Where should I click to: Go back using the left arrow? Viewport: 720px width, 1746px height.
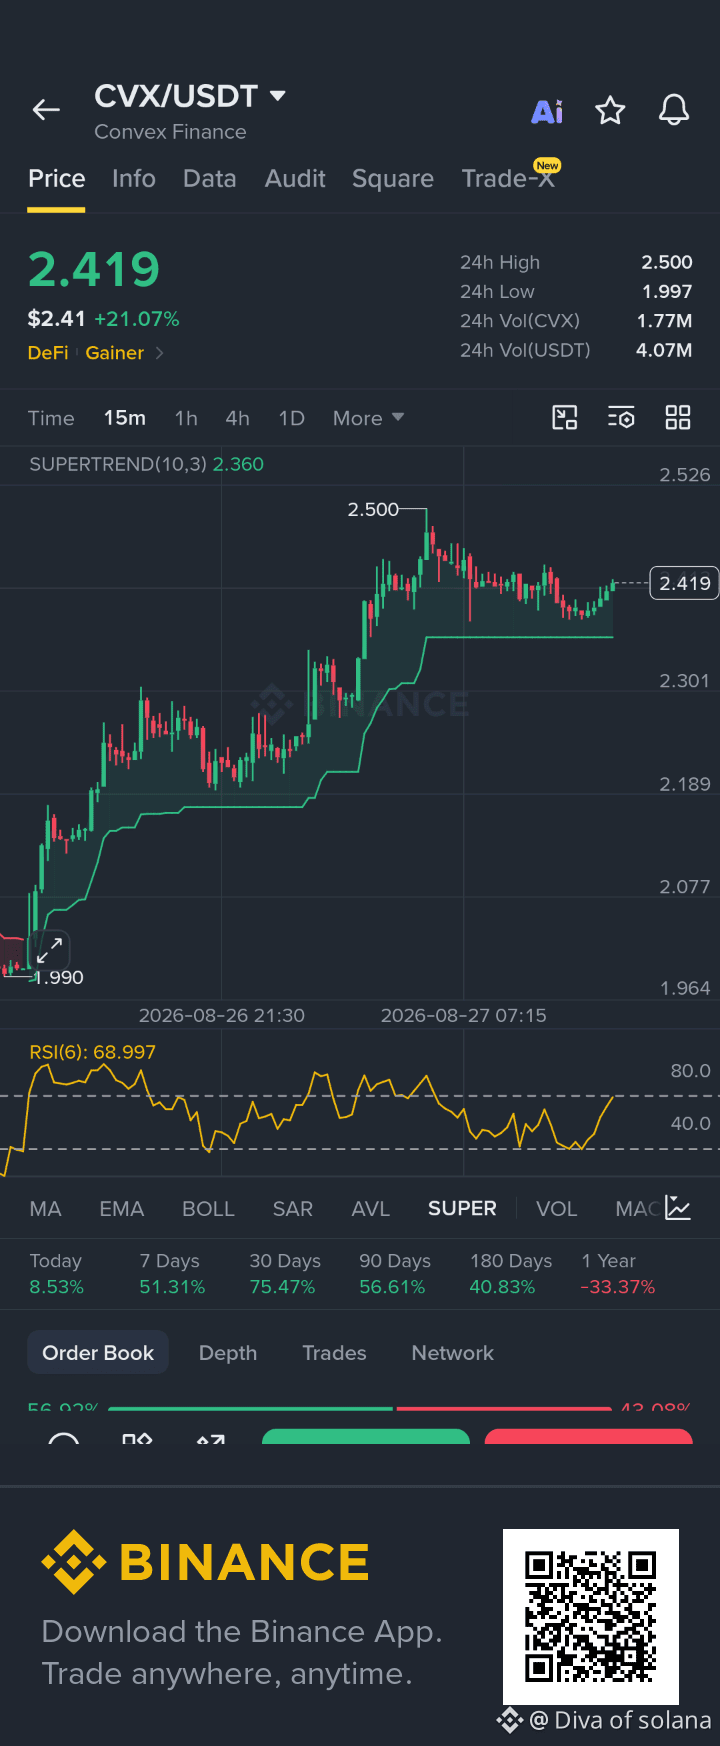coord(46,110)
